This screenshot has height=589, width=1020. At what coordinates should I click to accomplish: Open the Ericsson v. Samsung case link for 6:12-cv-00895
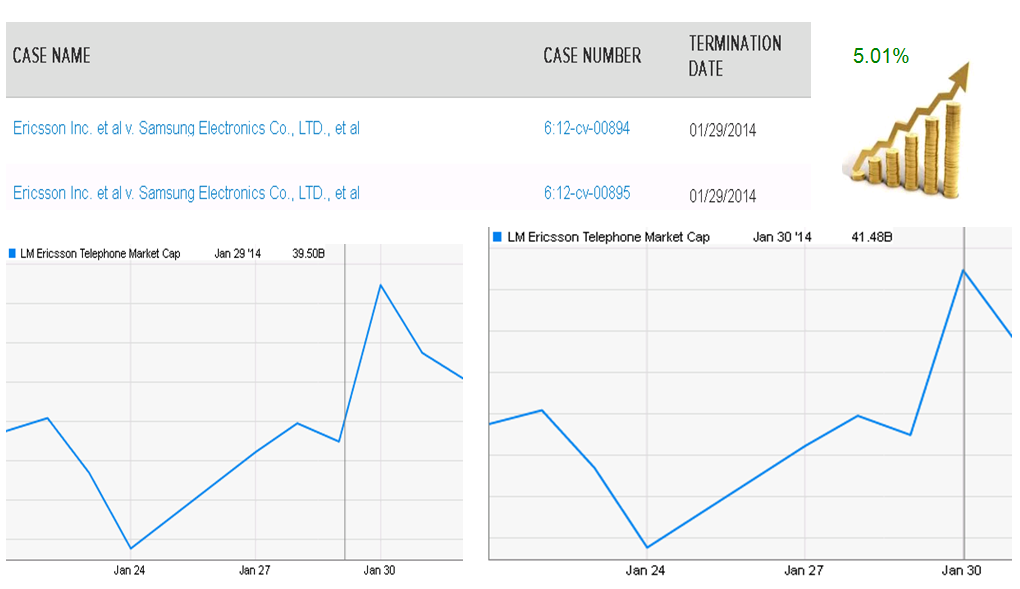coord(186,193)
